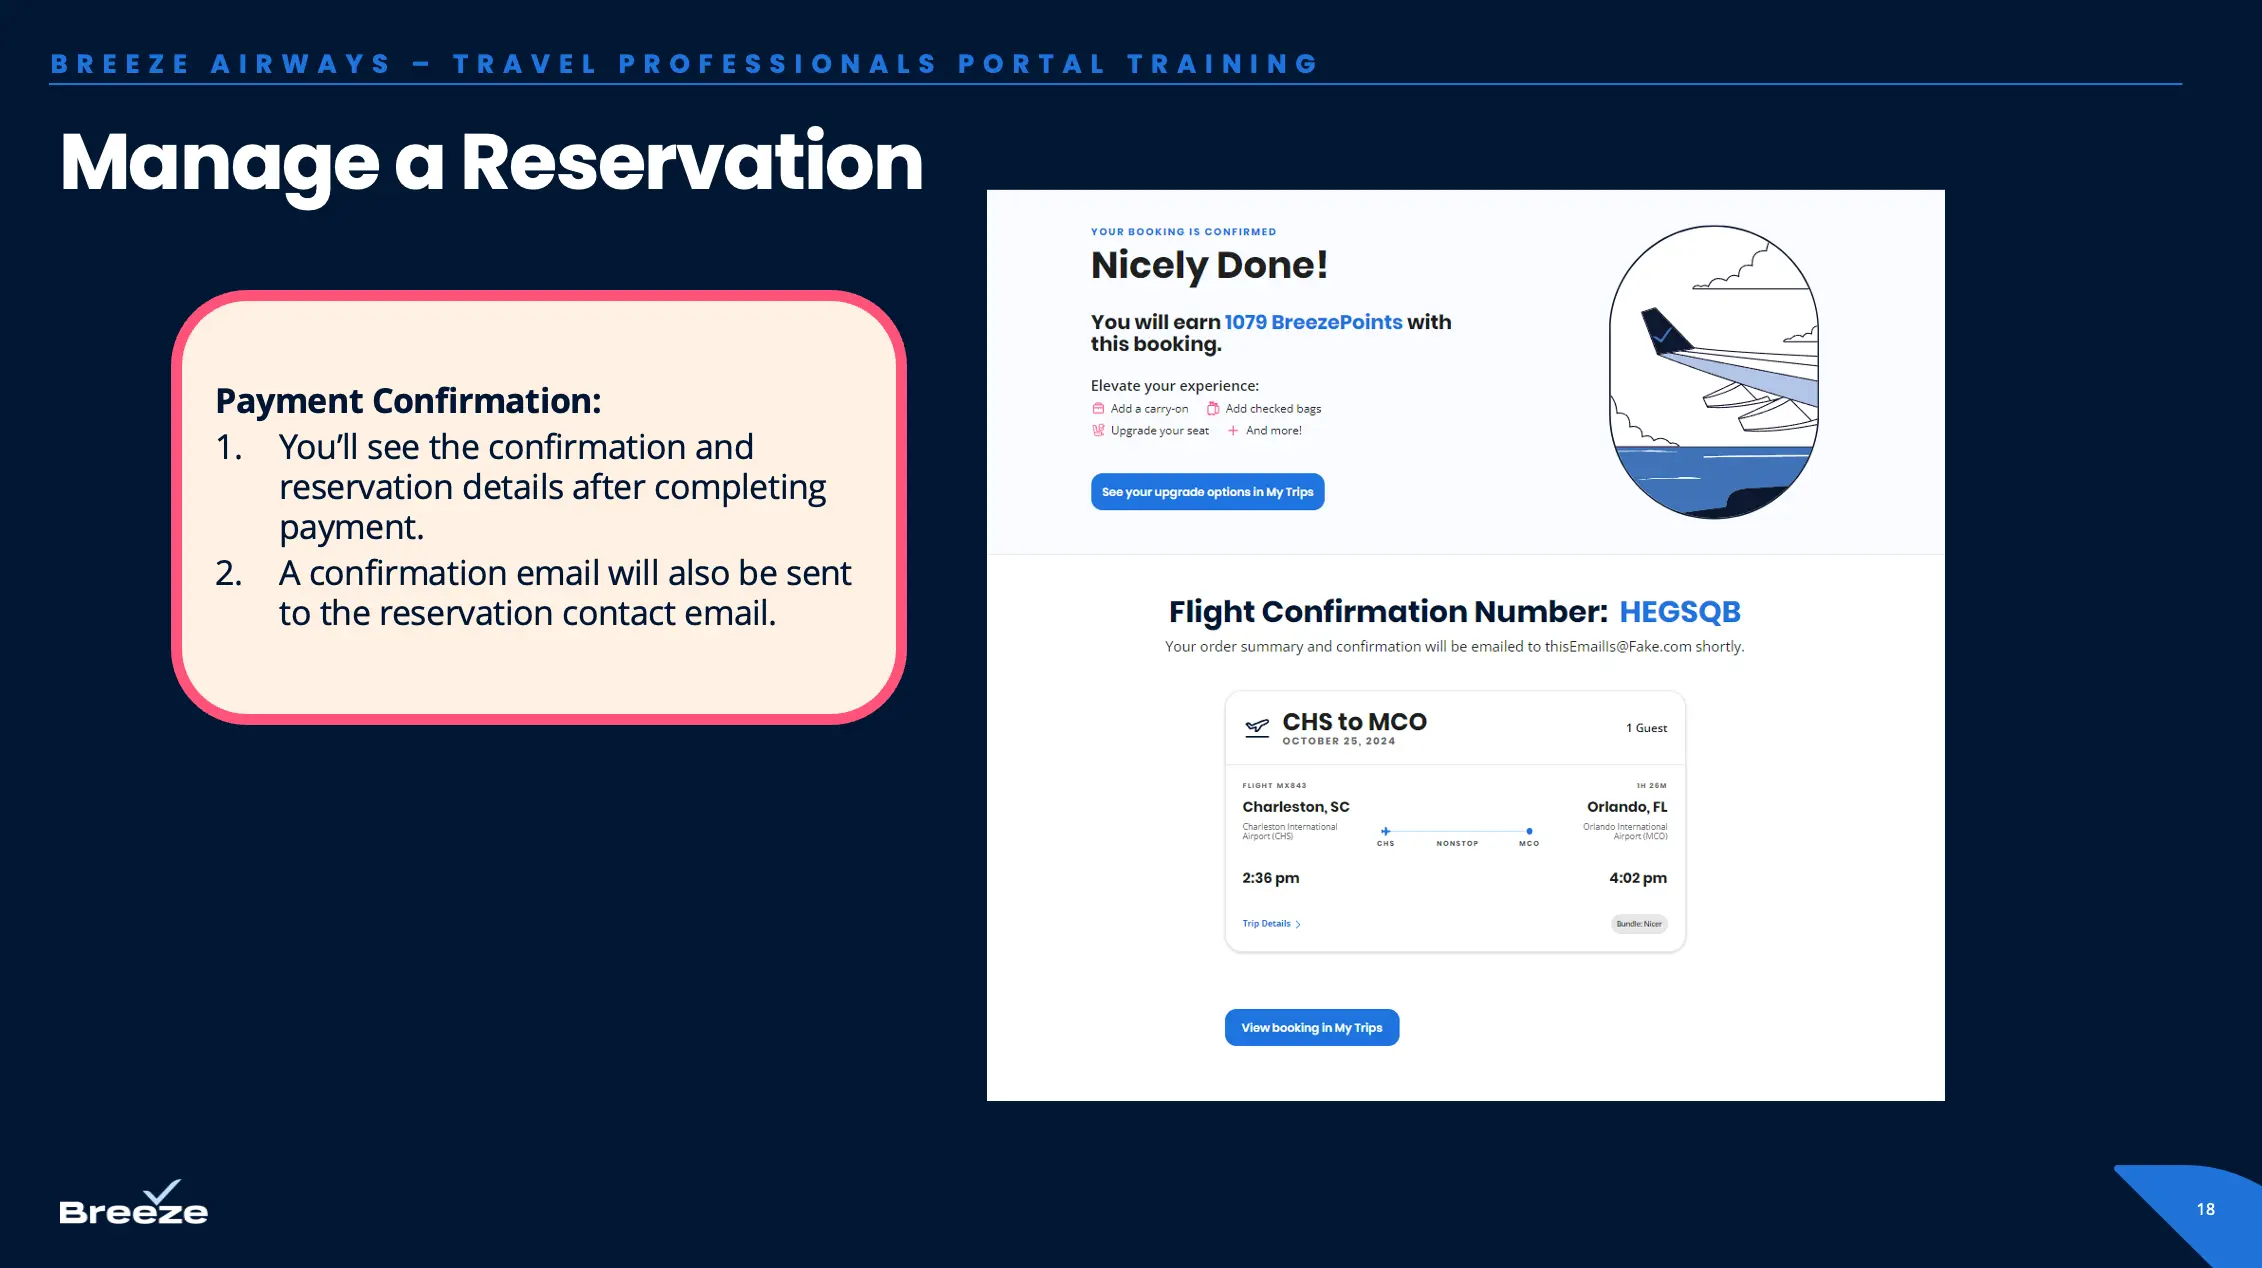Click the '1H 26M' duration label
Image resolution: width=2262 pixels, height=1268 pixels.
pyautogui.click(x=1651, y=786)
